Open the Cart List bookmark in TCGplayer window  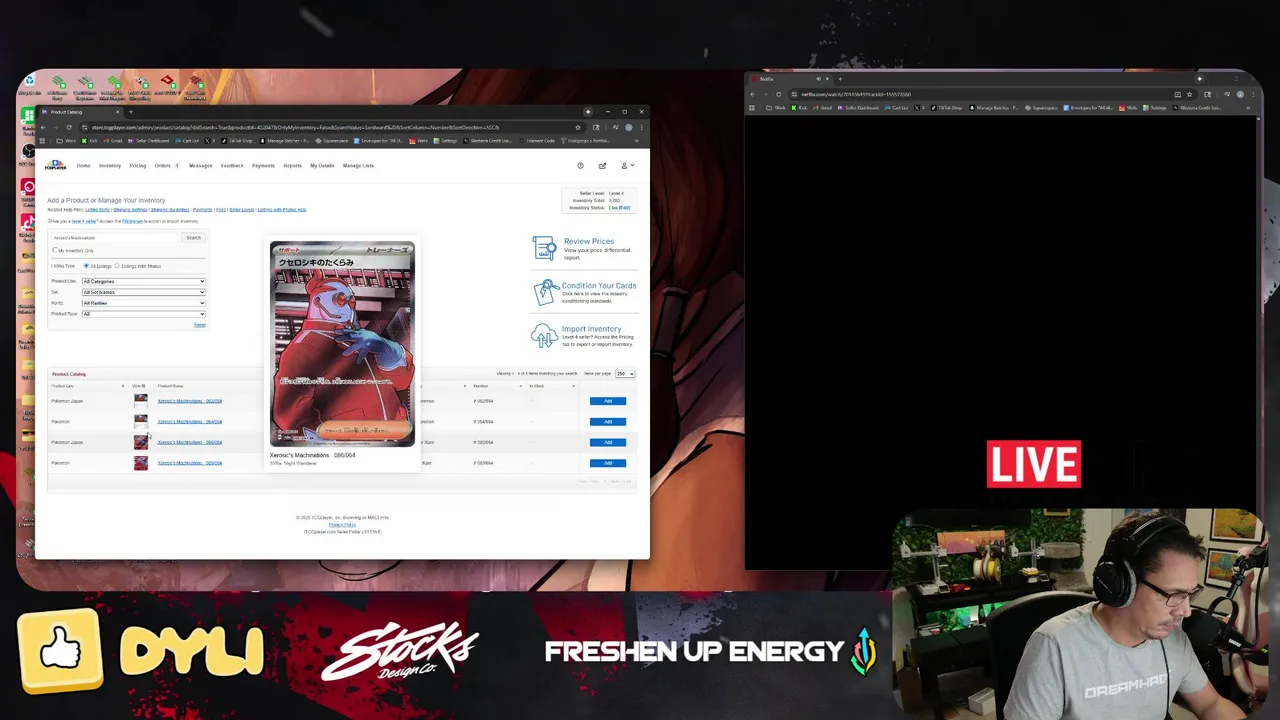pyautogui.click(x=188, y=141)
